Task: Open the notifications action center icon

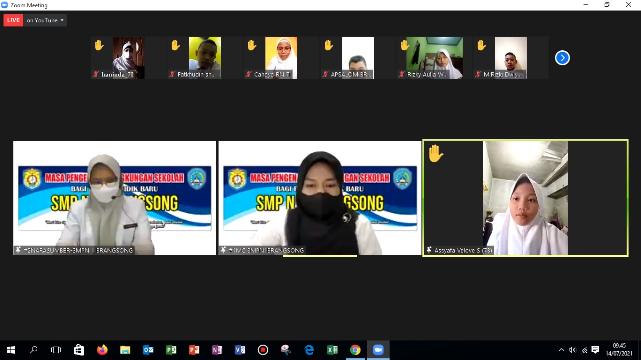Action: (x=595, y=350)
